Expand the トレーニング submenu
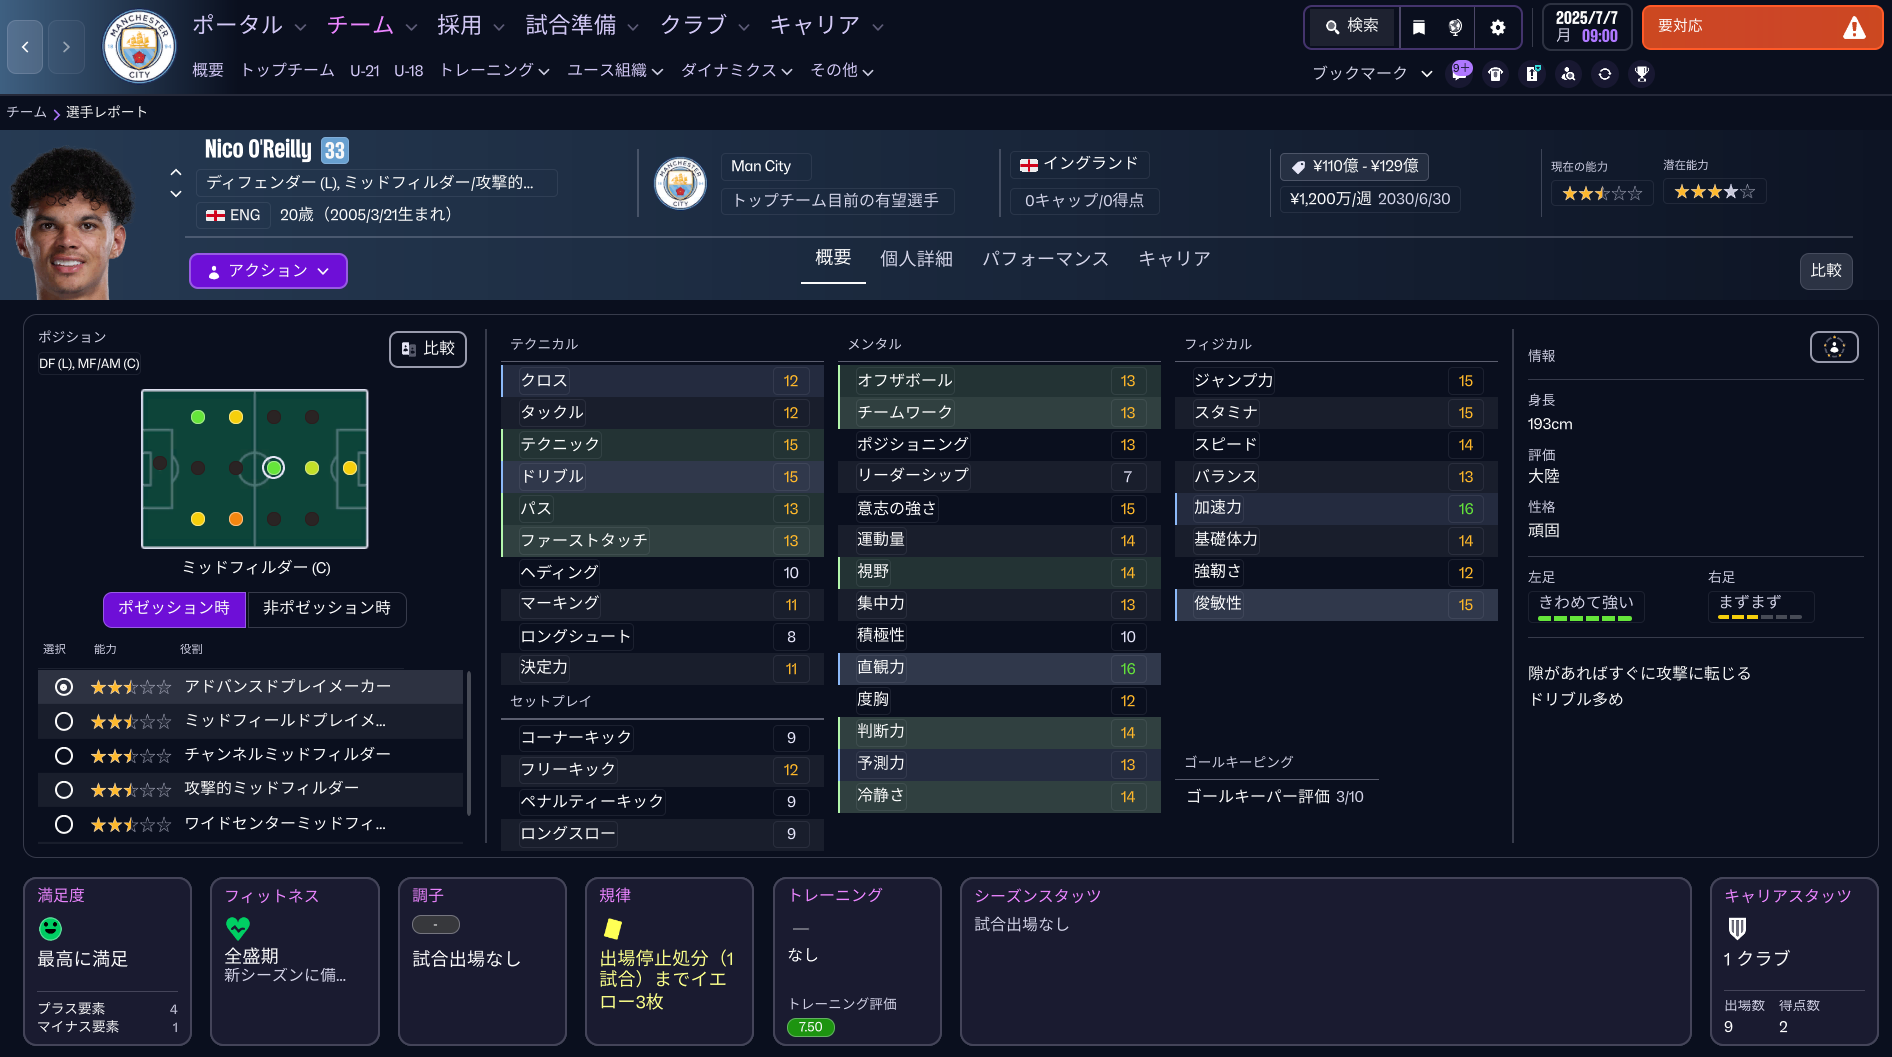 (494, 70)
